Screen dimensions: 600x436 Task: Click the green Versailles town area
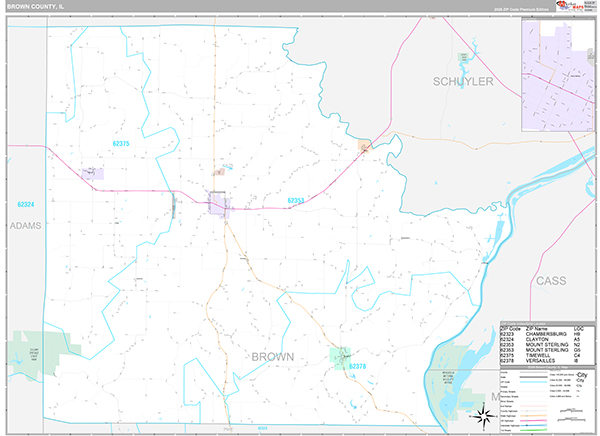tap(340, 358)
